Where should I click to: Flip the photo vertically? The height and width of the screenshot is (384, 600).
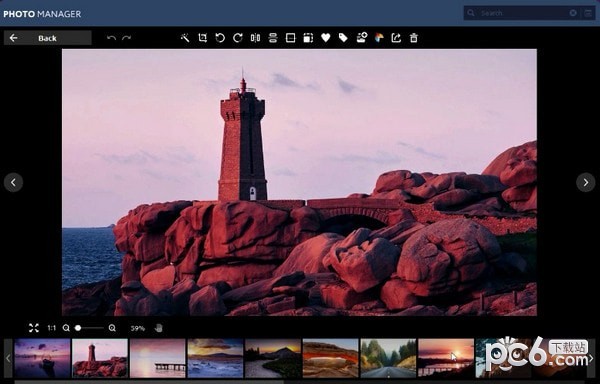[273, 37]
